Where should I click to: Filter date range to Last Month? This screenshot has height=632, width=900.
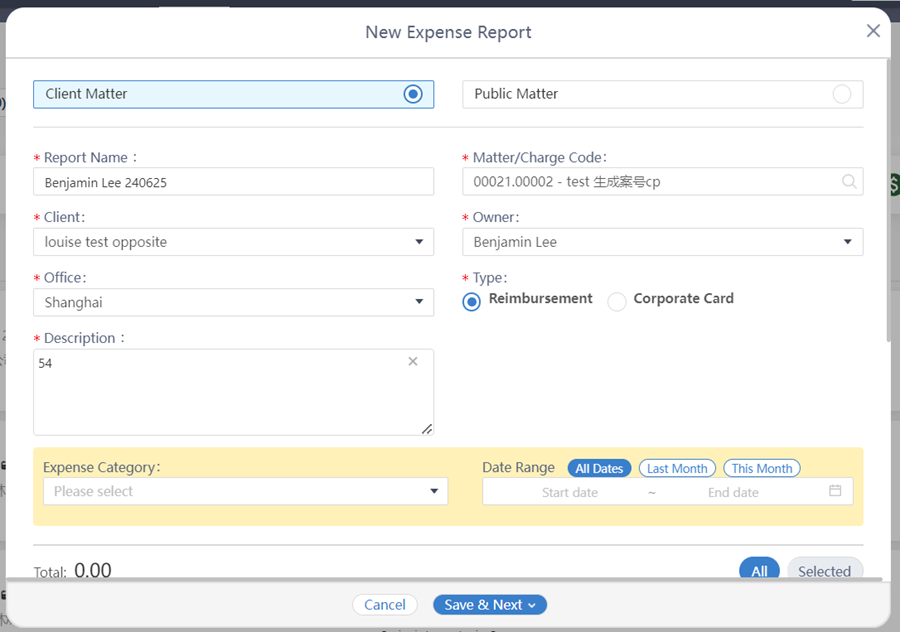click(x=677, y=468)
